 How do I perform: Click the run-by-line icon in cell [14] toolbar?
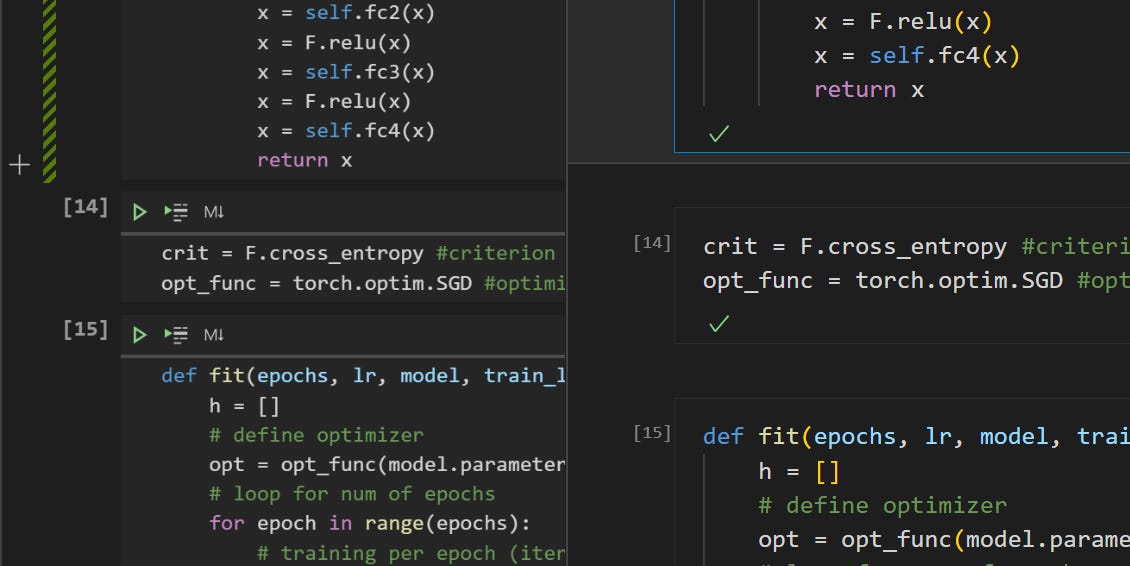(x=176, y=212)
